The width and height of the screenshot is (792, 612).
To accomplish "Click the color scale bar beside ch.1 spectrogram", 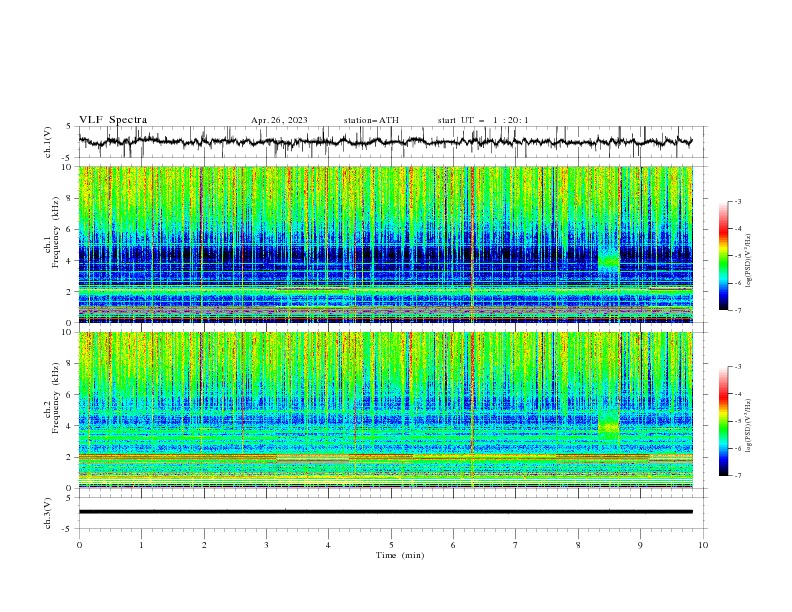I will point(723,256).
